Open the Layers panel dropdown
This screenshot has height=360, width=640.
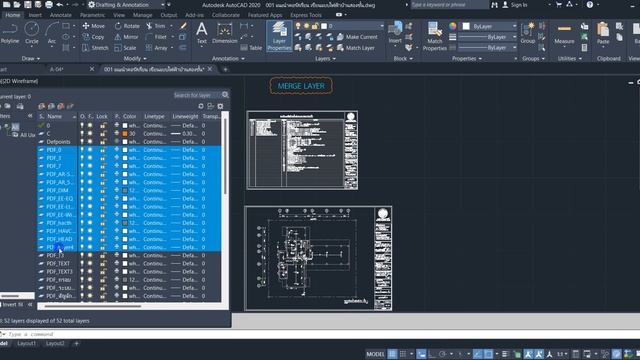[x=325, y=58]
